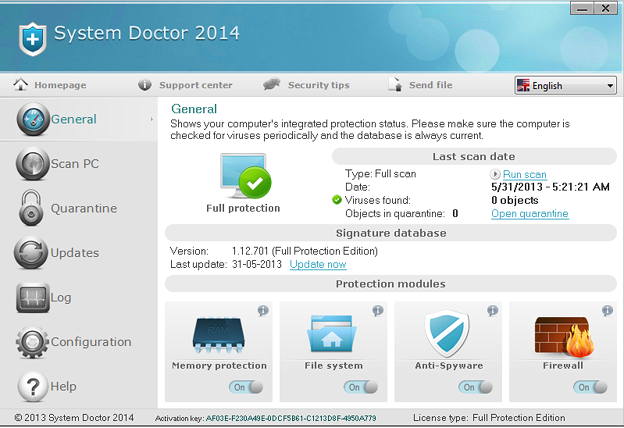Click the Run scan play arrow icon
Image resolution: width=624 pixels, height=428 pixels.
point(495,174)
